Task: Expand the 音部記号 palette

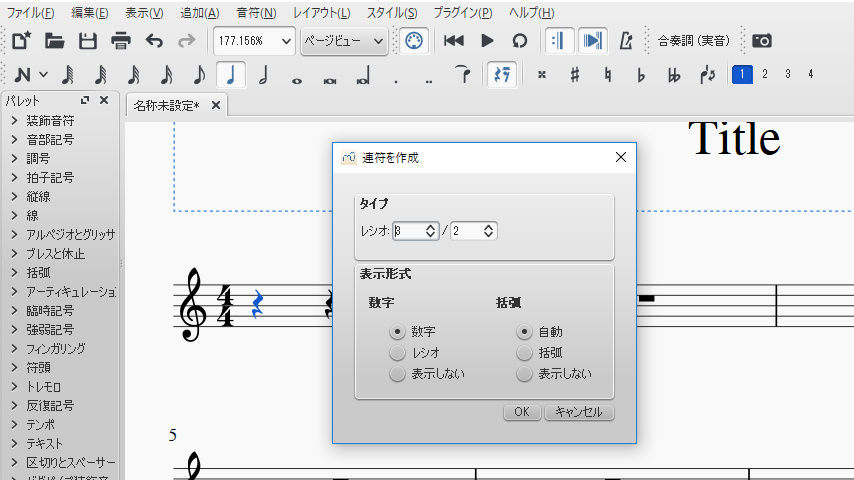Action: pyautogui.click(x=14, y=139)
